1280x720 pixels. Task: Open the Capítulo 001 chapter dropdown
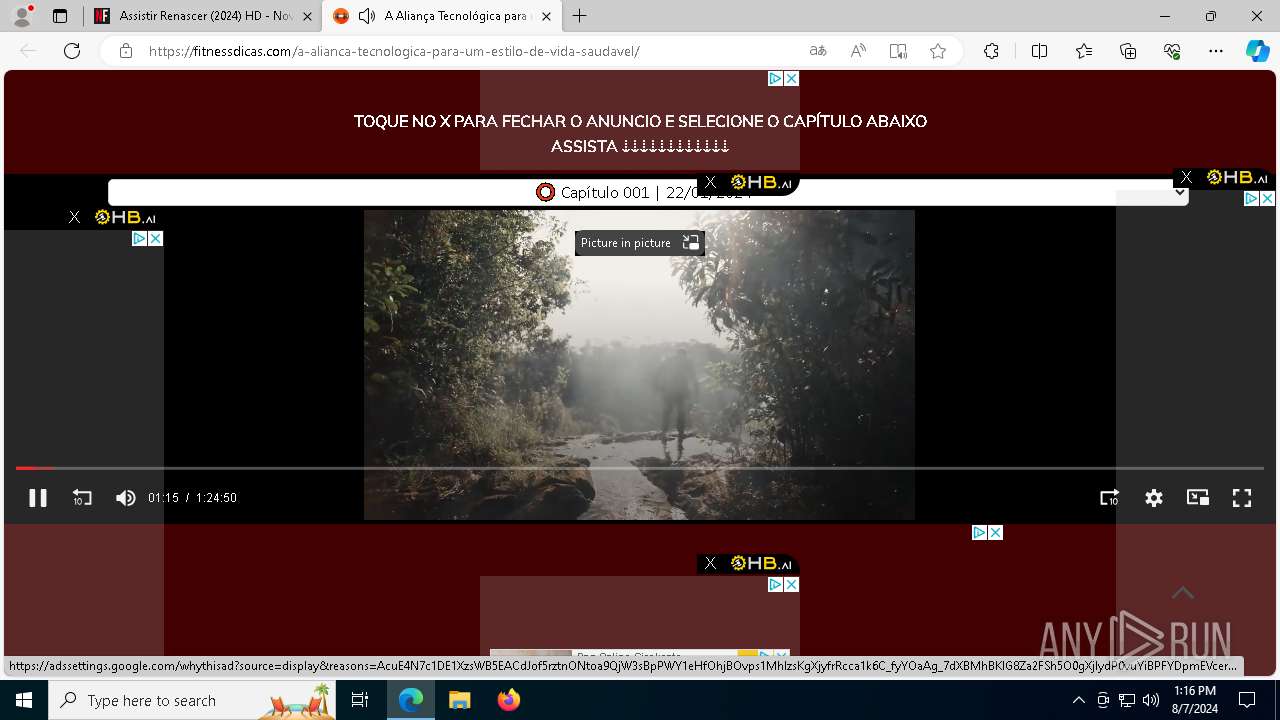648,192
